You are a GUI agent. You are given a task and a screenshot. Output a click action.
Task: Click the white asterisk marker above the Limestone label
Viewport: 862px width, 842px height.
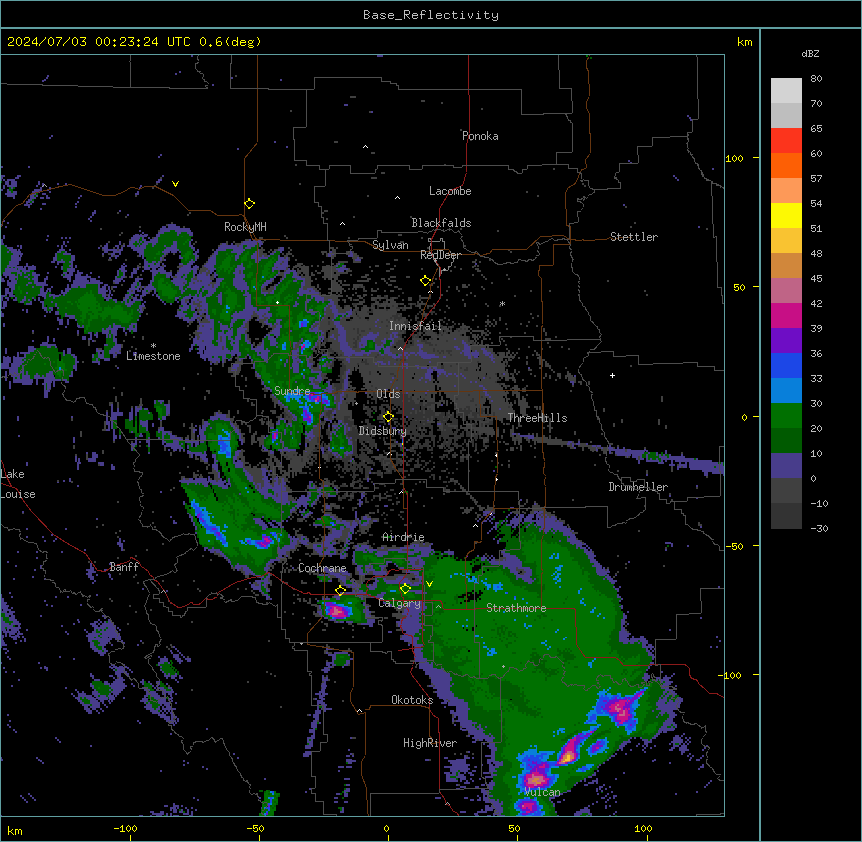pos(153,346)
